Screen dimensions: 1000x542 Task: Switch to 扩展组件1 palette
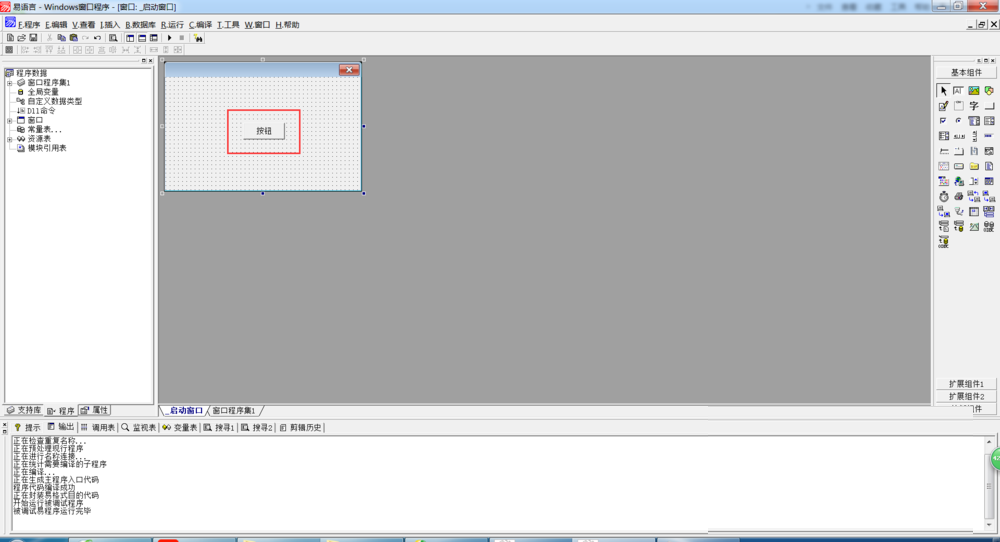pos(966,384)
